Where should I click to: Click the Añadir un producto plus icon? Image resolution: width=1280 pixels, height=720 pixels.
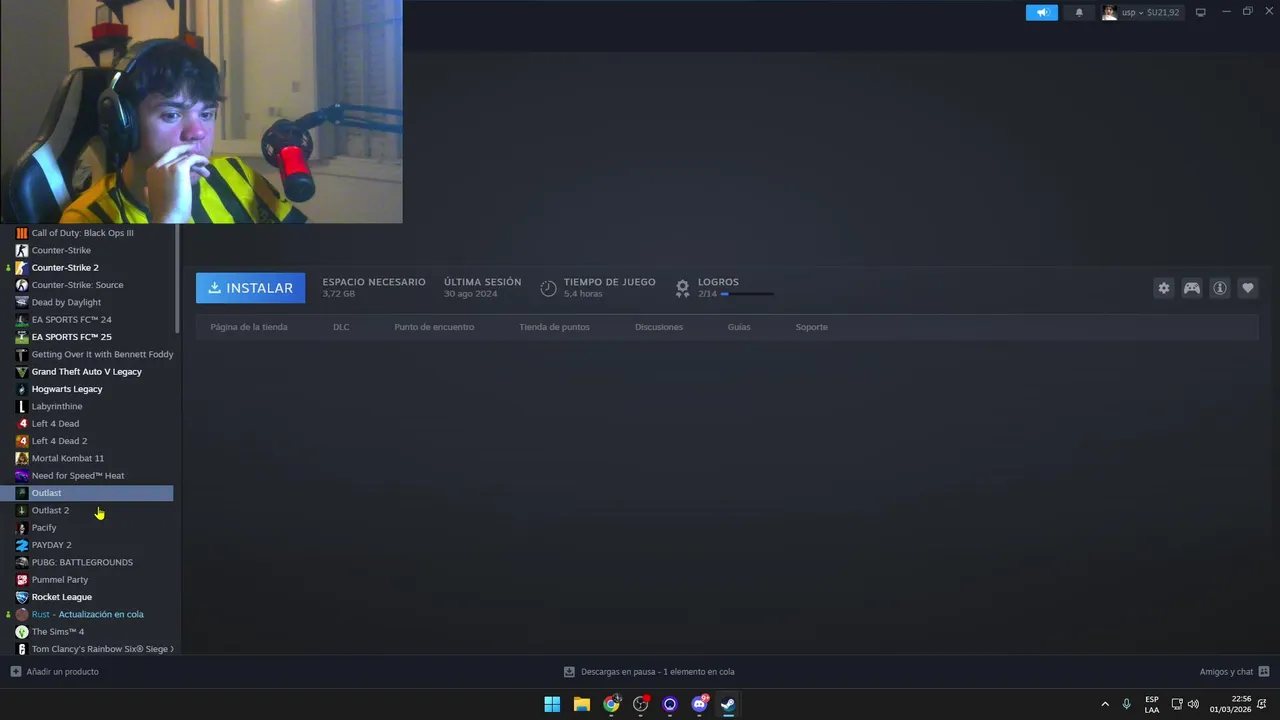click(x=15, y=672)
